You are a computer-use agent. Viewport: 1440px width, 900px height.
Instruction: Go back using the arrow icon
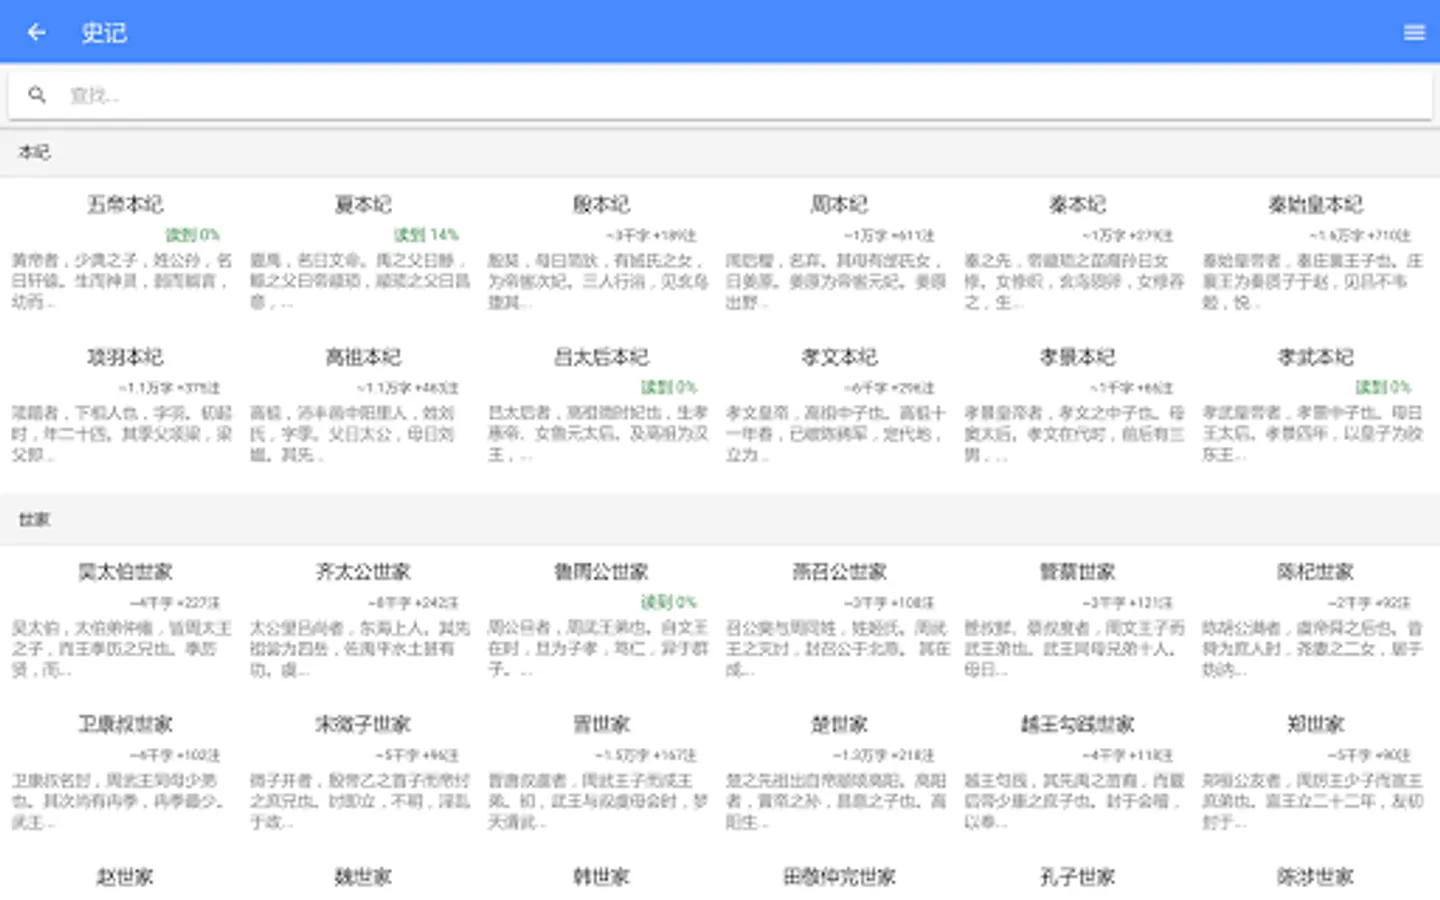click(x=37, y=32)
